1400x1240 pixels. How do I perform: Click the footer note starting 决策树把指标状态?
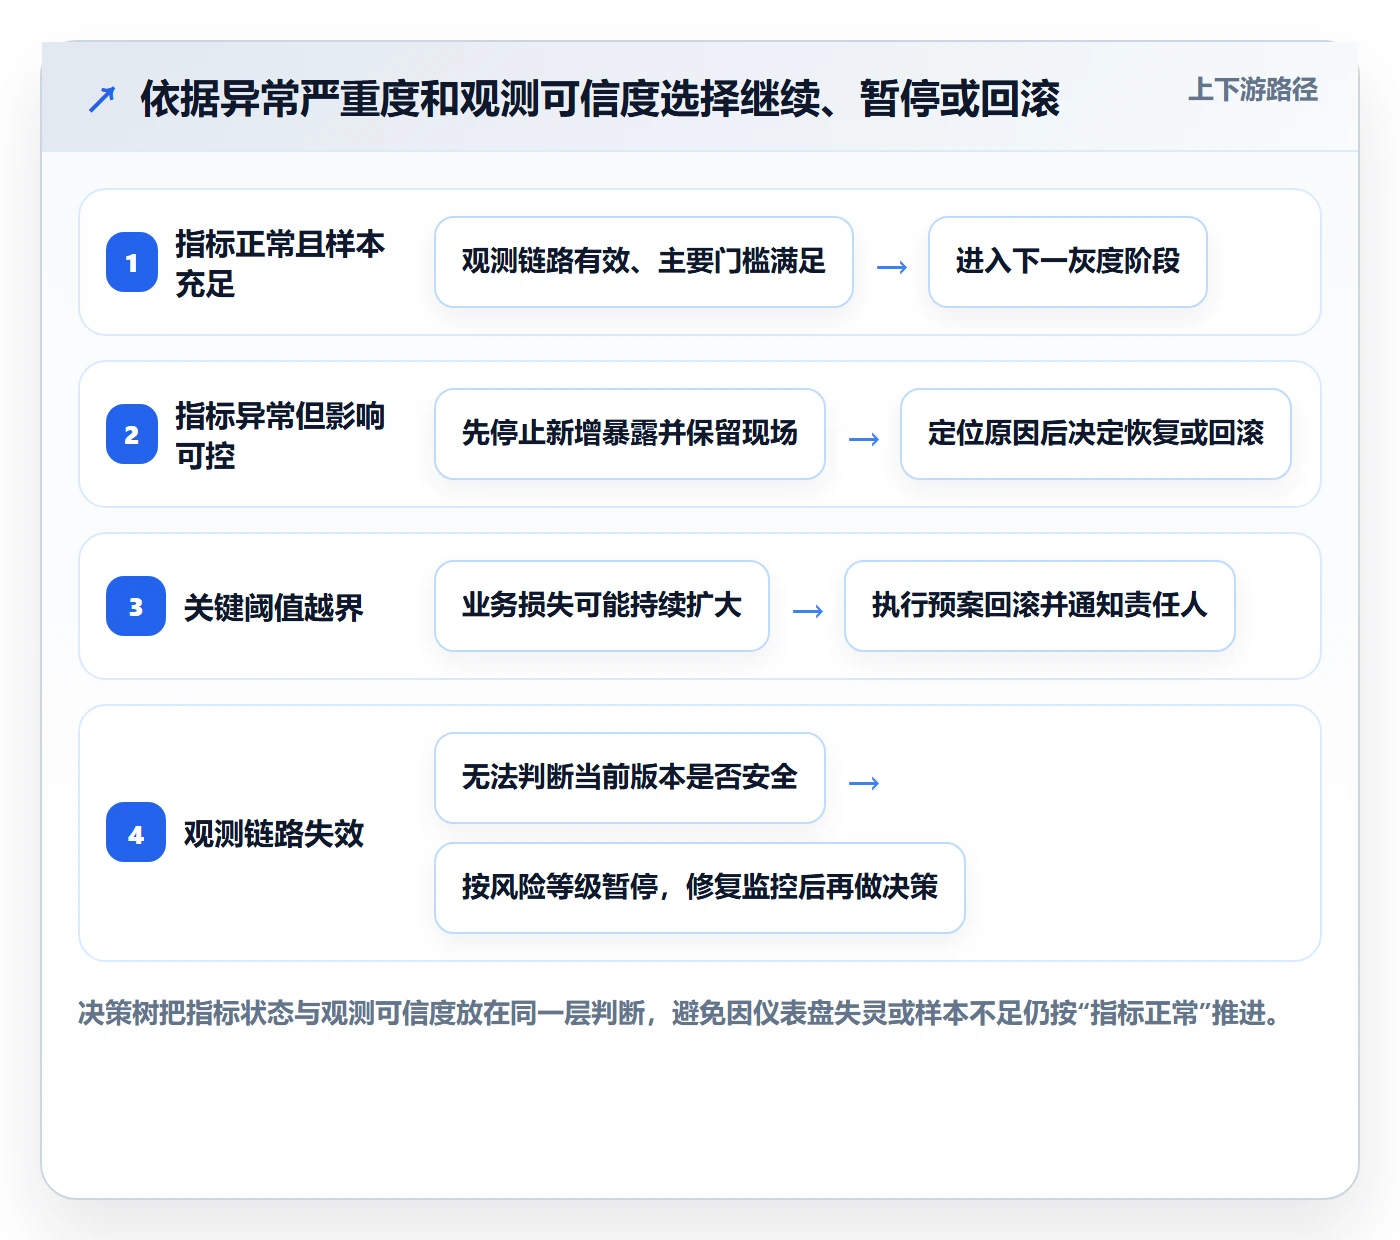coord(679,1013)
